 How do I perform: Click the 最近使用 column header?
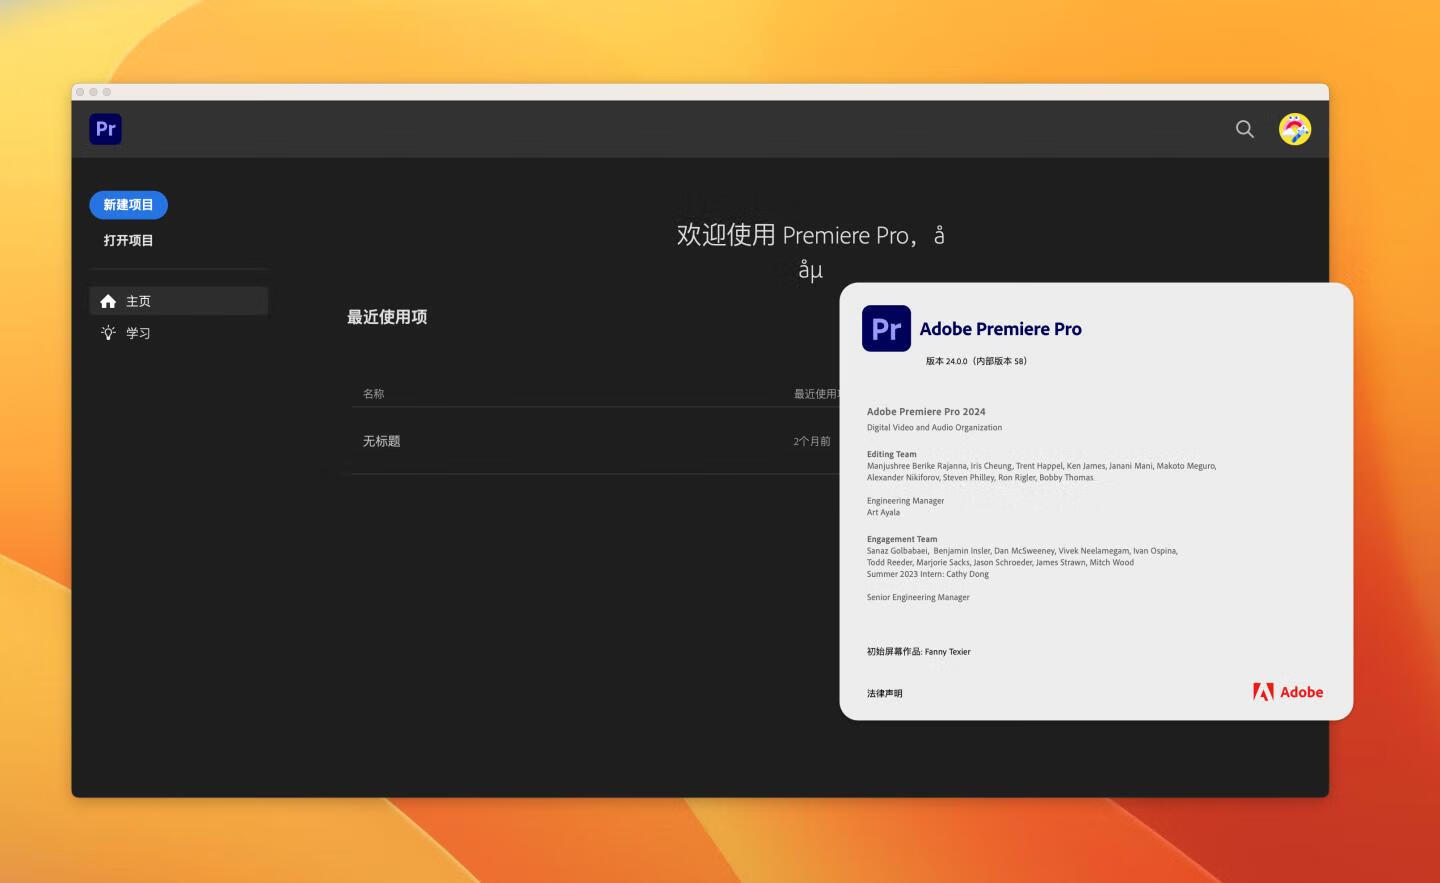coord(817,394)
